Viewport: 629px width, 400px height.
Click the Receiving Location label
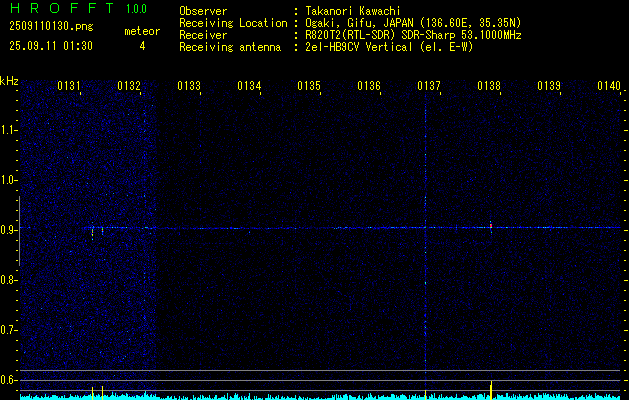point(233,23)
